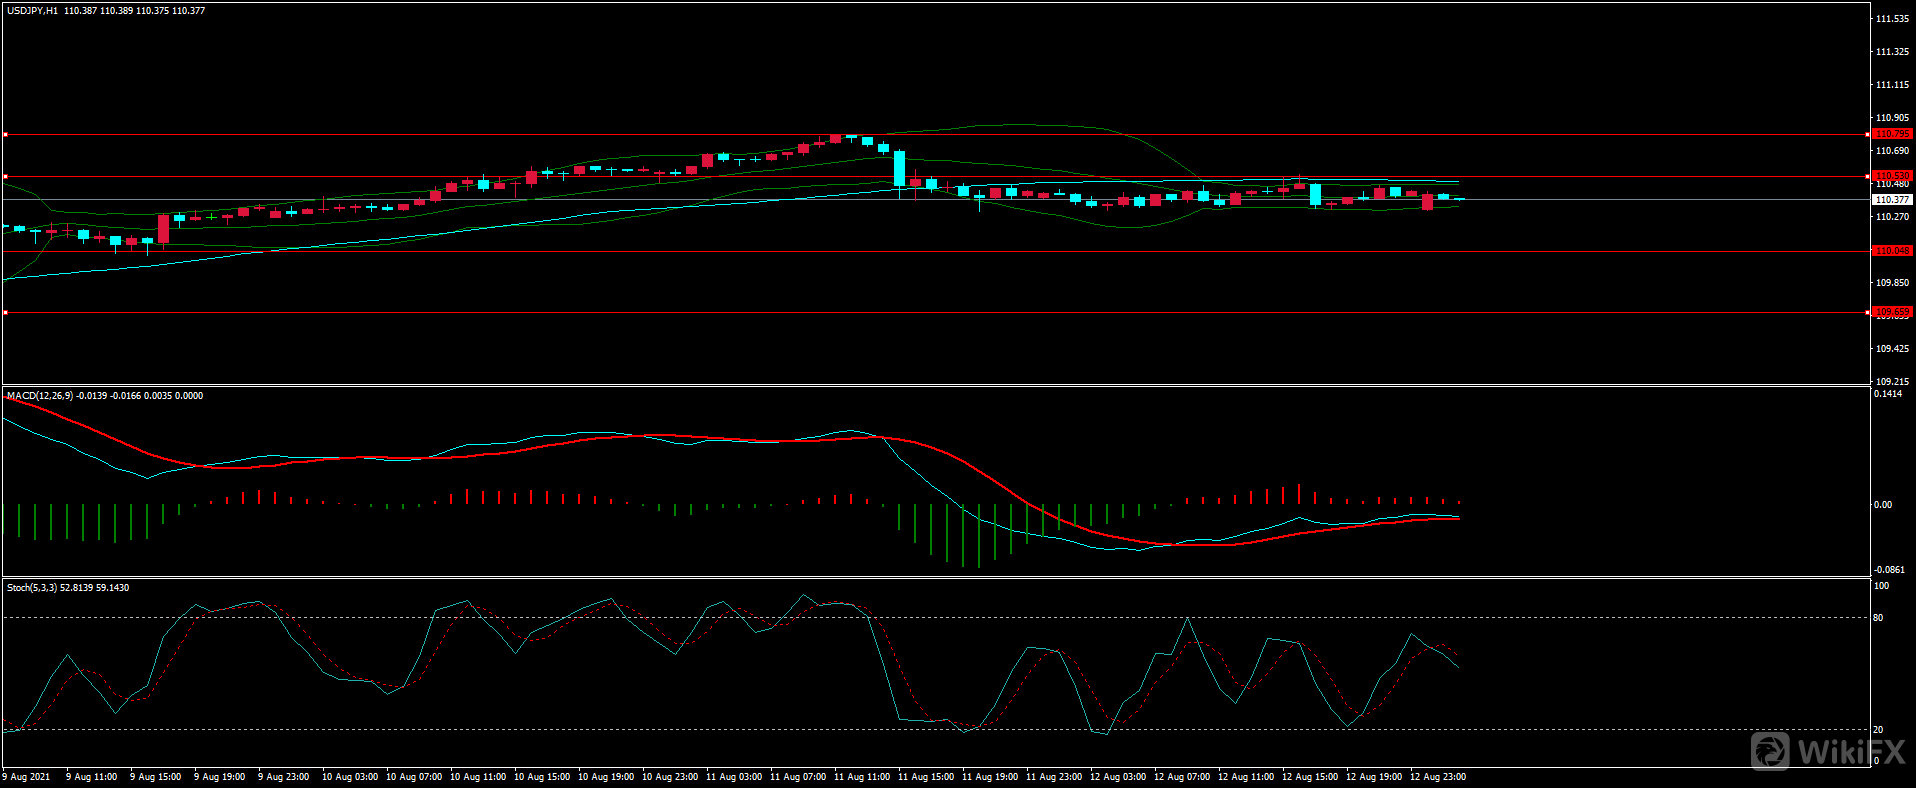Screen dimensions: 1916x788
Task: Click the Stochastic 20 level axis label
Action: pos(1878,730)
